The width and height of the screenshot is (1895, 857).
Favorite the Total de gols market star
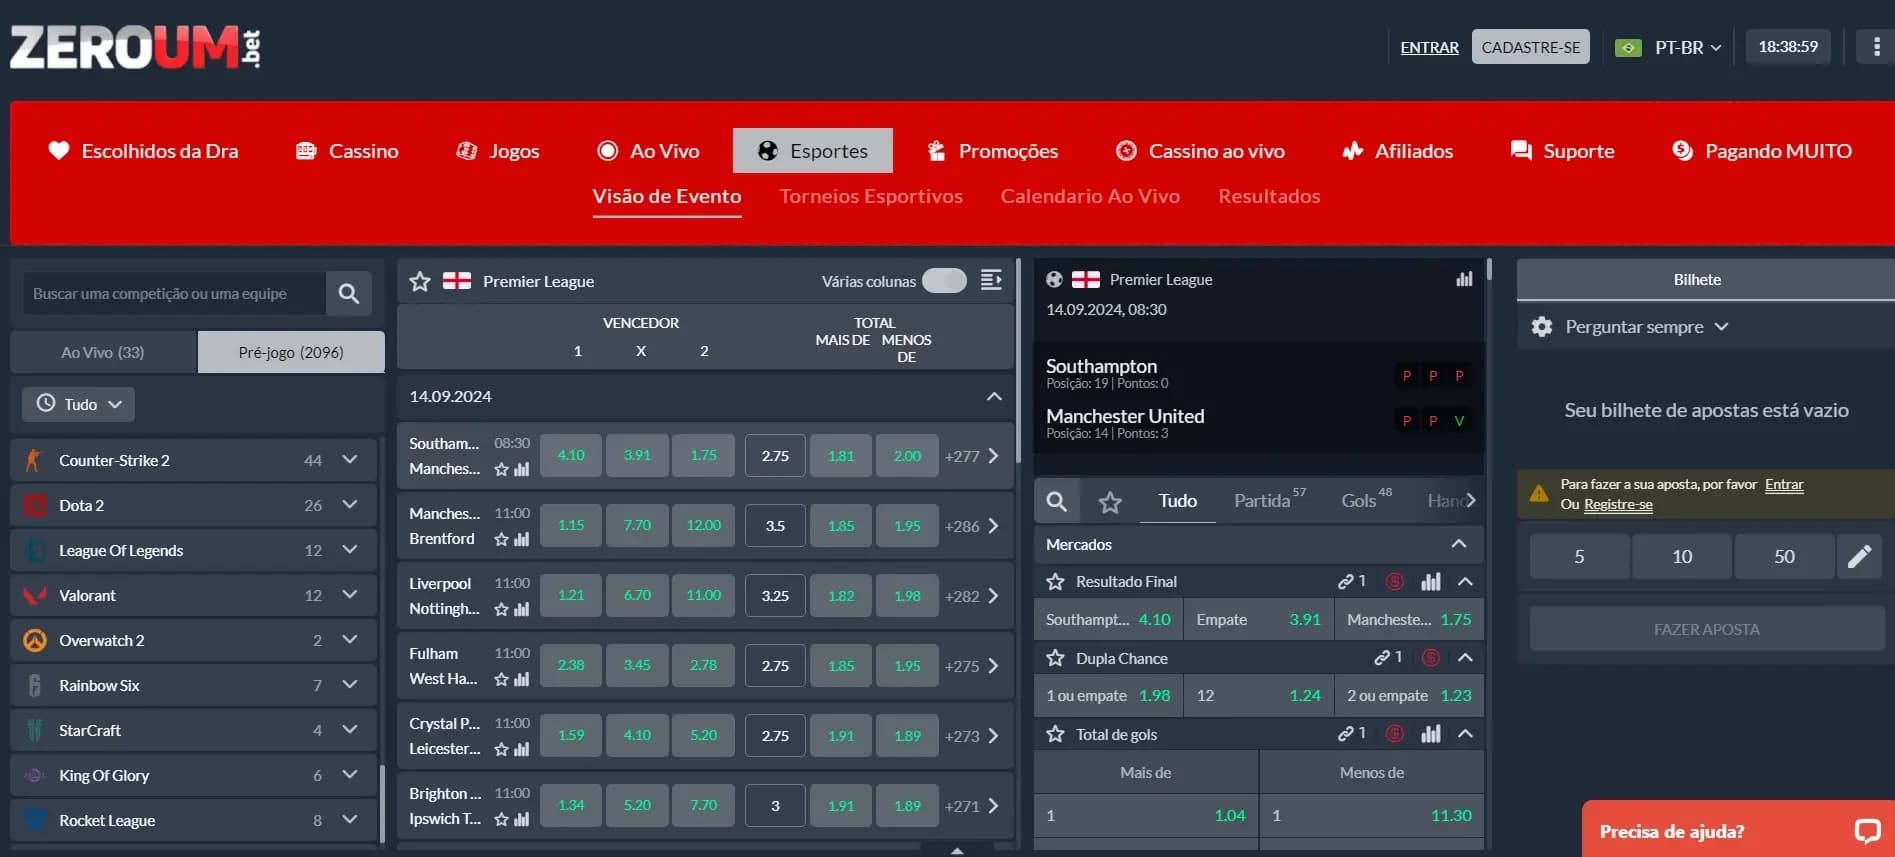coord(1055,734)
